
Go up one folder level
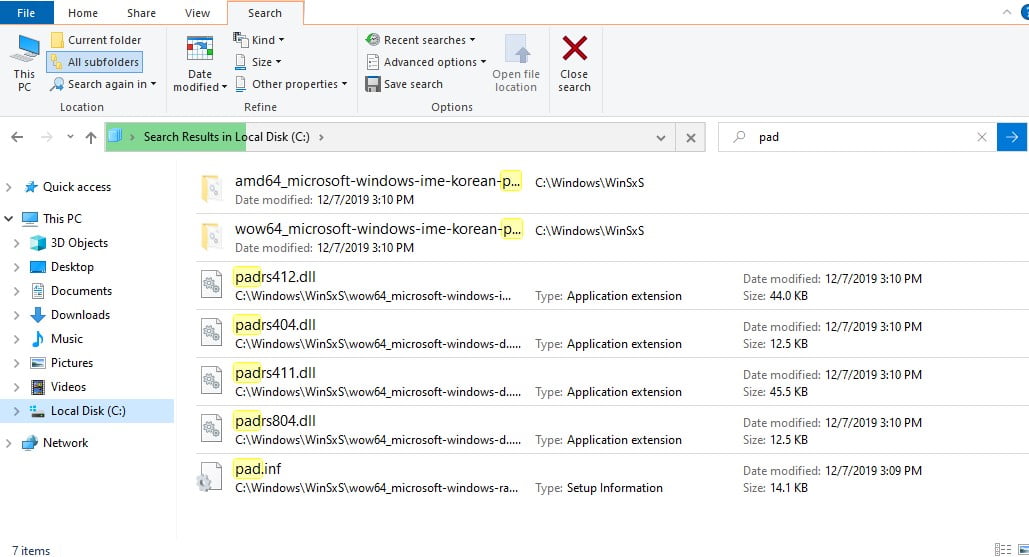pos(91,137)
